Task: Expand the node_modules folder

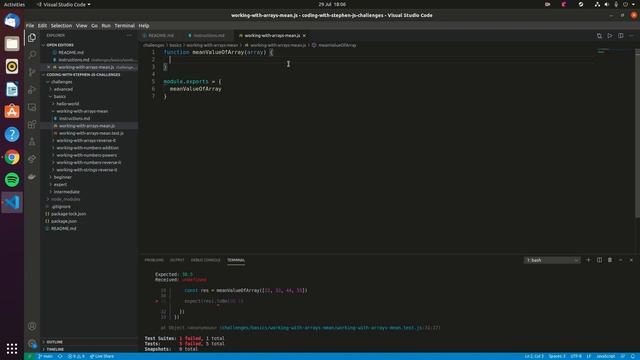Action: [65, 199]
